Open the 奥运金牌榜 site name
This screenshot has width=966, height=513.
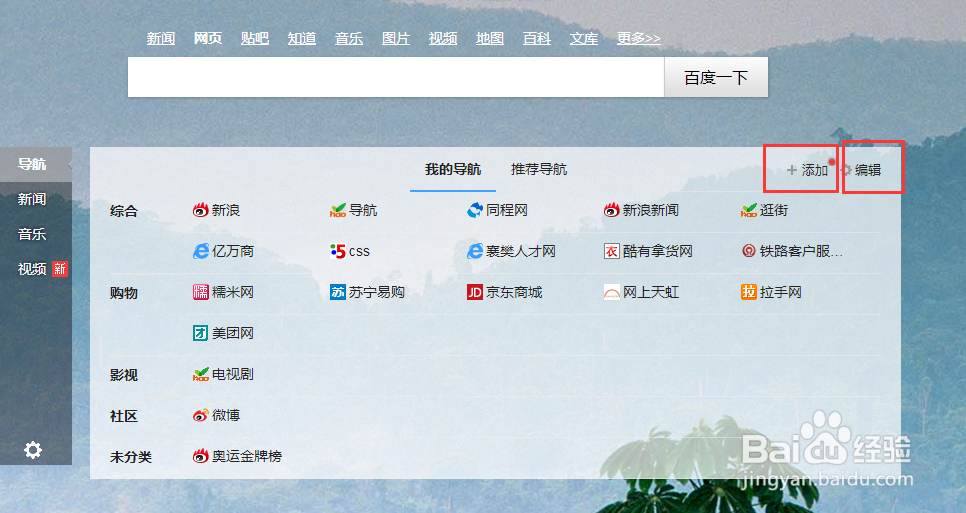pyautogui.click(x=247, y=456)
